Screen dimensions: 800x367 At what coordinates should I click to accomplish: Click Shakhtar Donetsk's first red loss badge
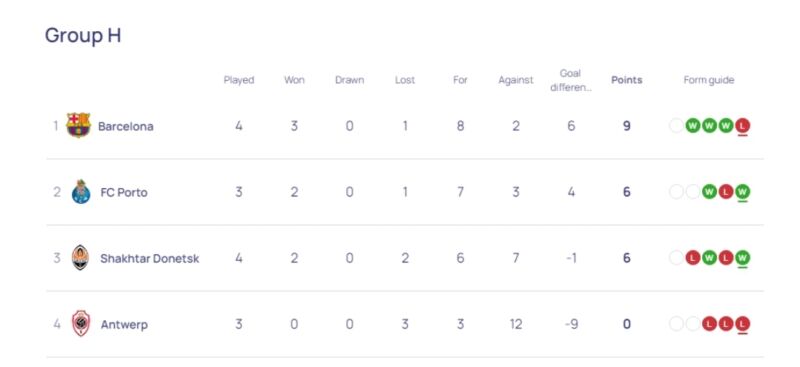pos(693,258)
